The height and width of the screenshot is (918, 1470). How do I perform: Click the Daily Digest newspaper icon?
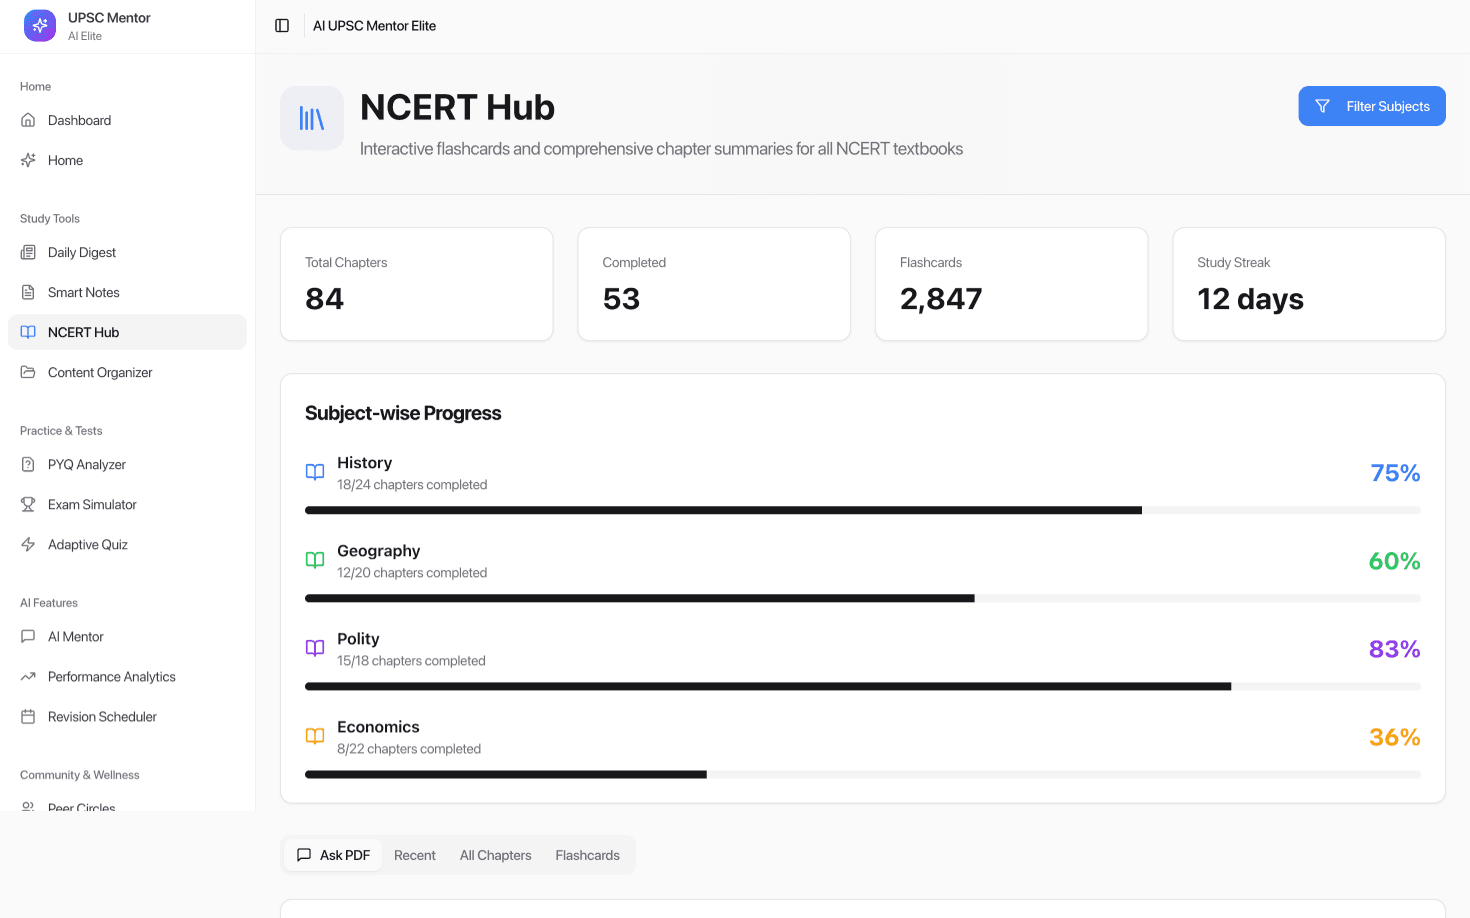[x=28, y=252]
